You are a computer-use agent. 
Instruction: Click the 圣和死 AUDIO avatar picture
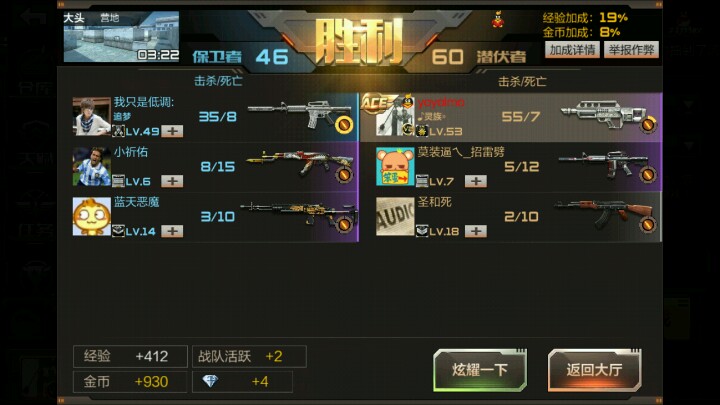(395, 216)
